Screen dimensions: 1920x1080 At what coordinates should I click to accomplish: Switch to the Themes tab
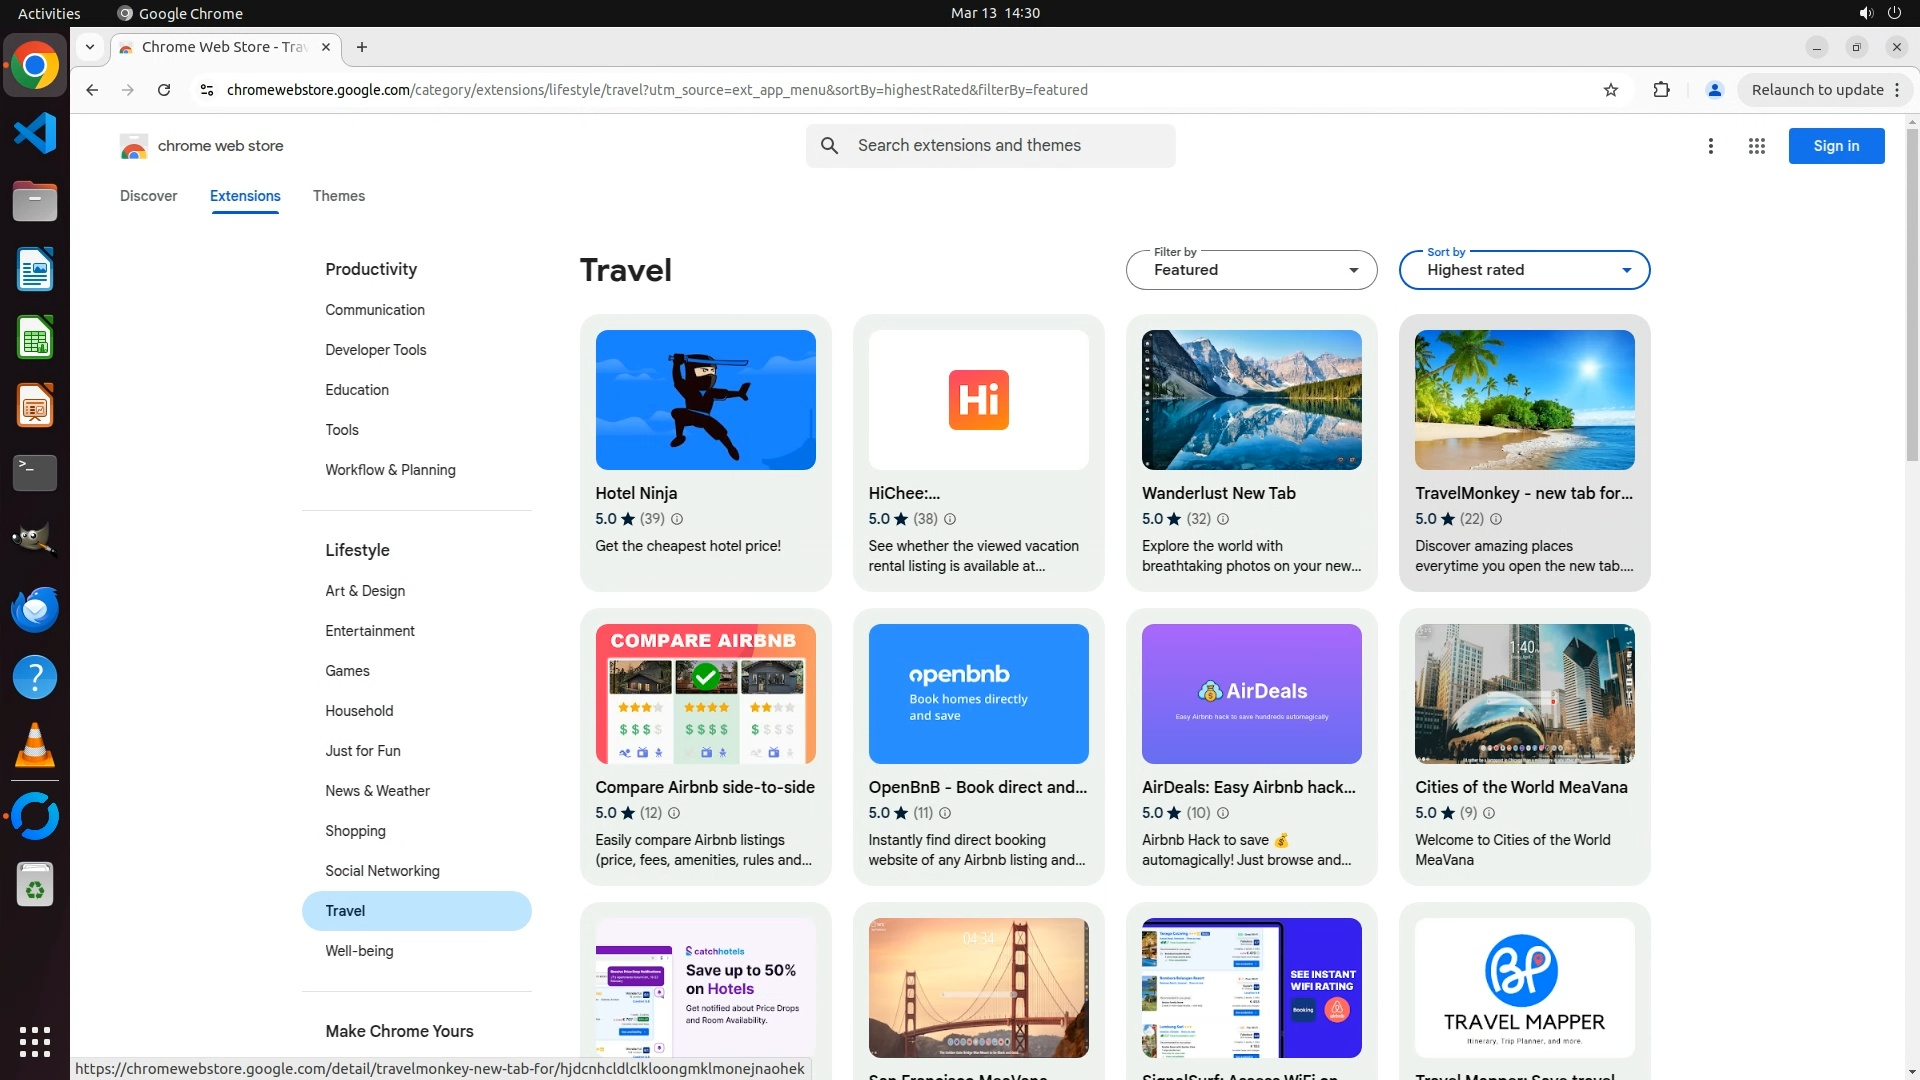pyautogui.click(x=338, y=196)
